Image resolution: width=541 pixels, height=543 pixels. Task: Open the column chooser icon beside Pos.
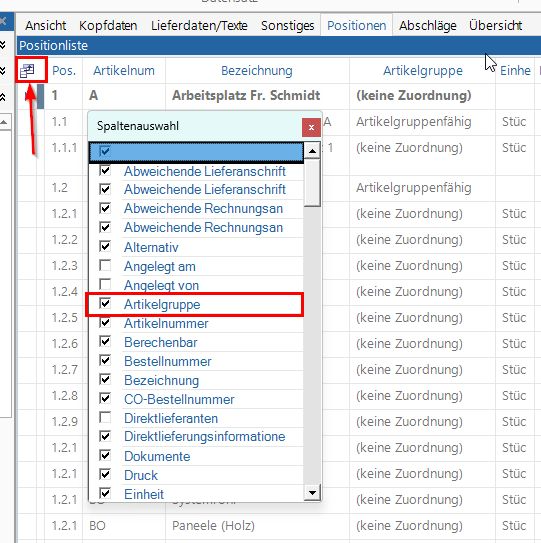click(27, 71)
